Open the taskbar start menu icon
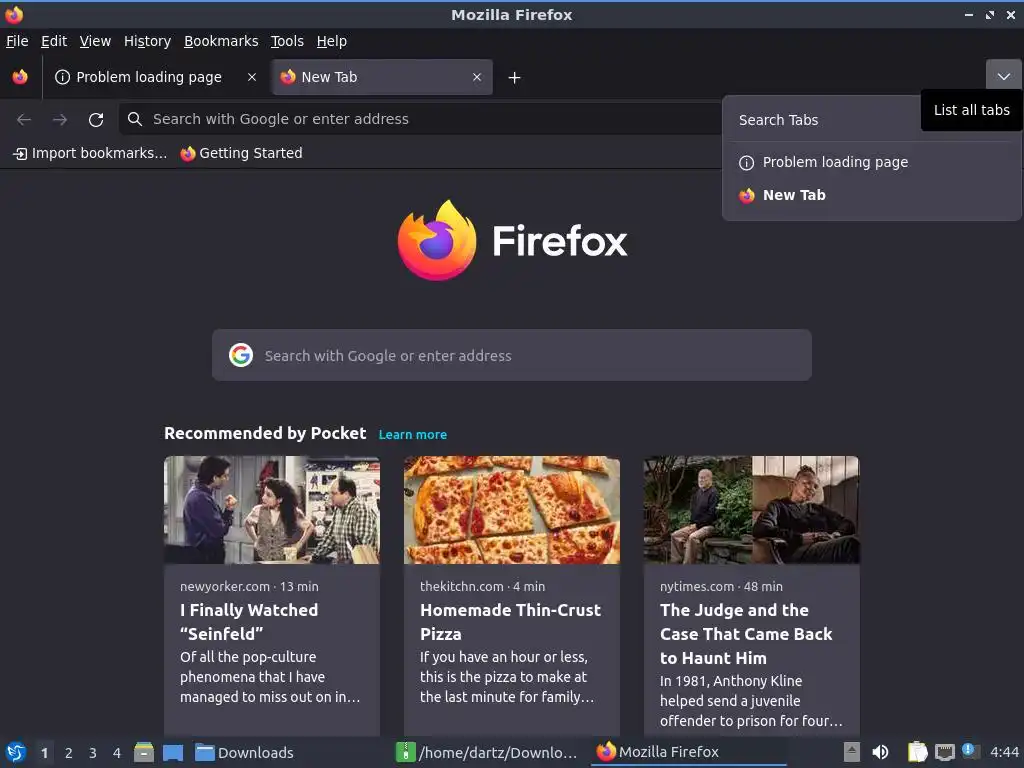The height and width of the screenshot is (768, 1024). 16,752
